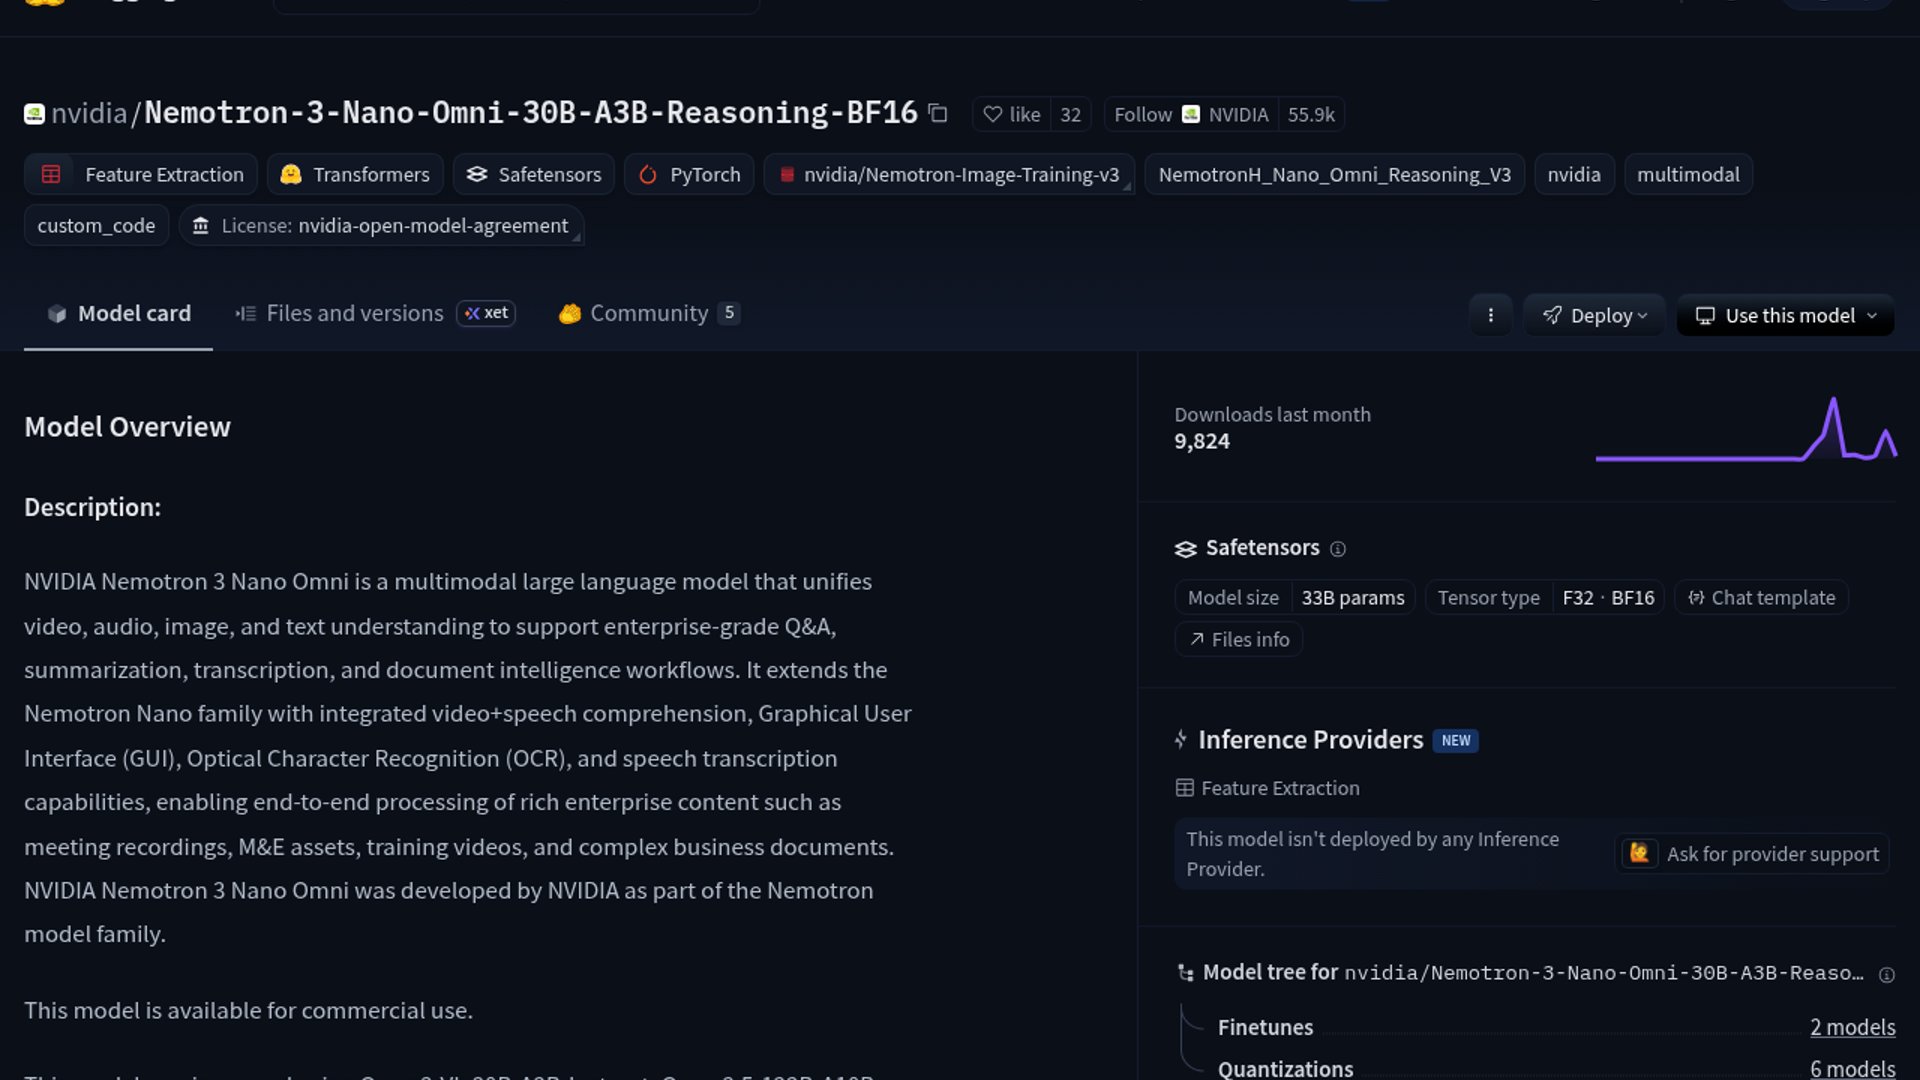The width and height of the screenshot is (1920, 1080).
Task: Open the 2 models Finetunes link
Action: coord(1852,1027)
